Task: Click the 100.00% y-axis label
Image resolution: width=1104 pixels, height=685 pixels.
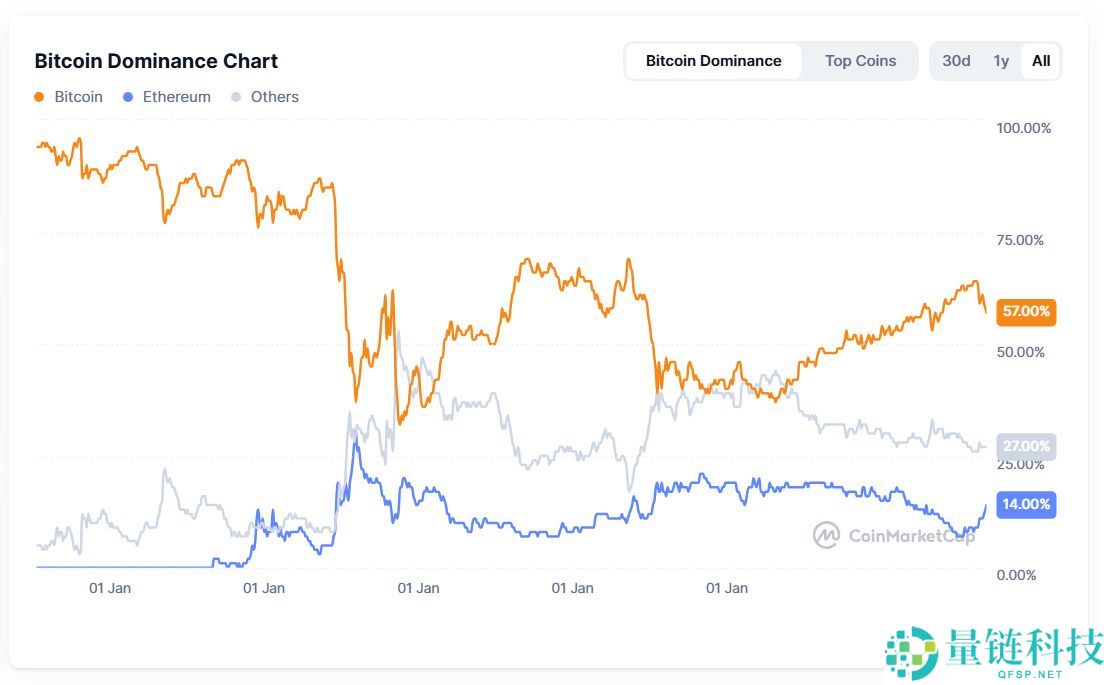Action: pyautogui.click(x=1023, y=128)
